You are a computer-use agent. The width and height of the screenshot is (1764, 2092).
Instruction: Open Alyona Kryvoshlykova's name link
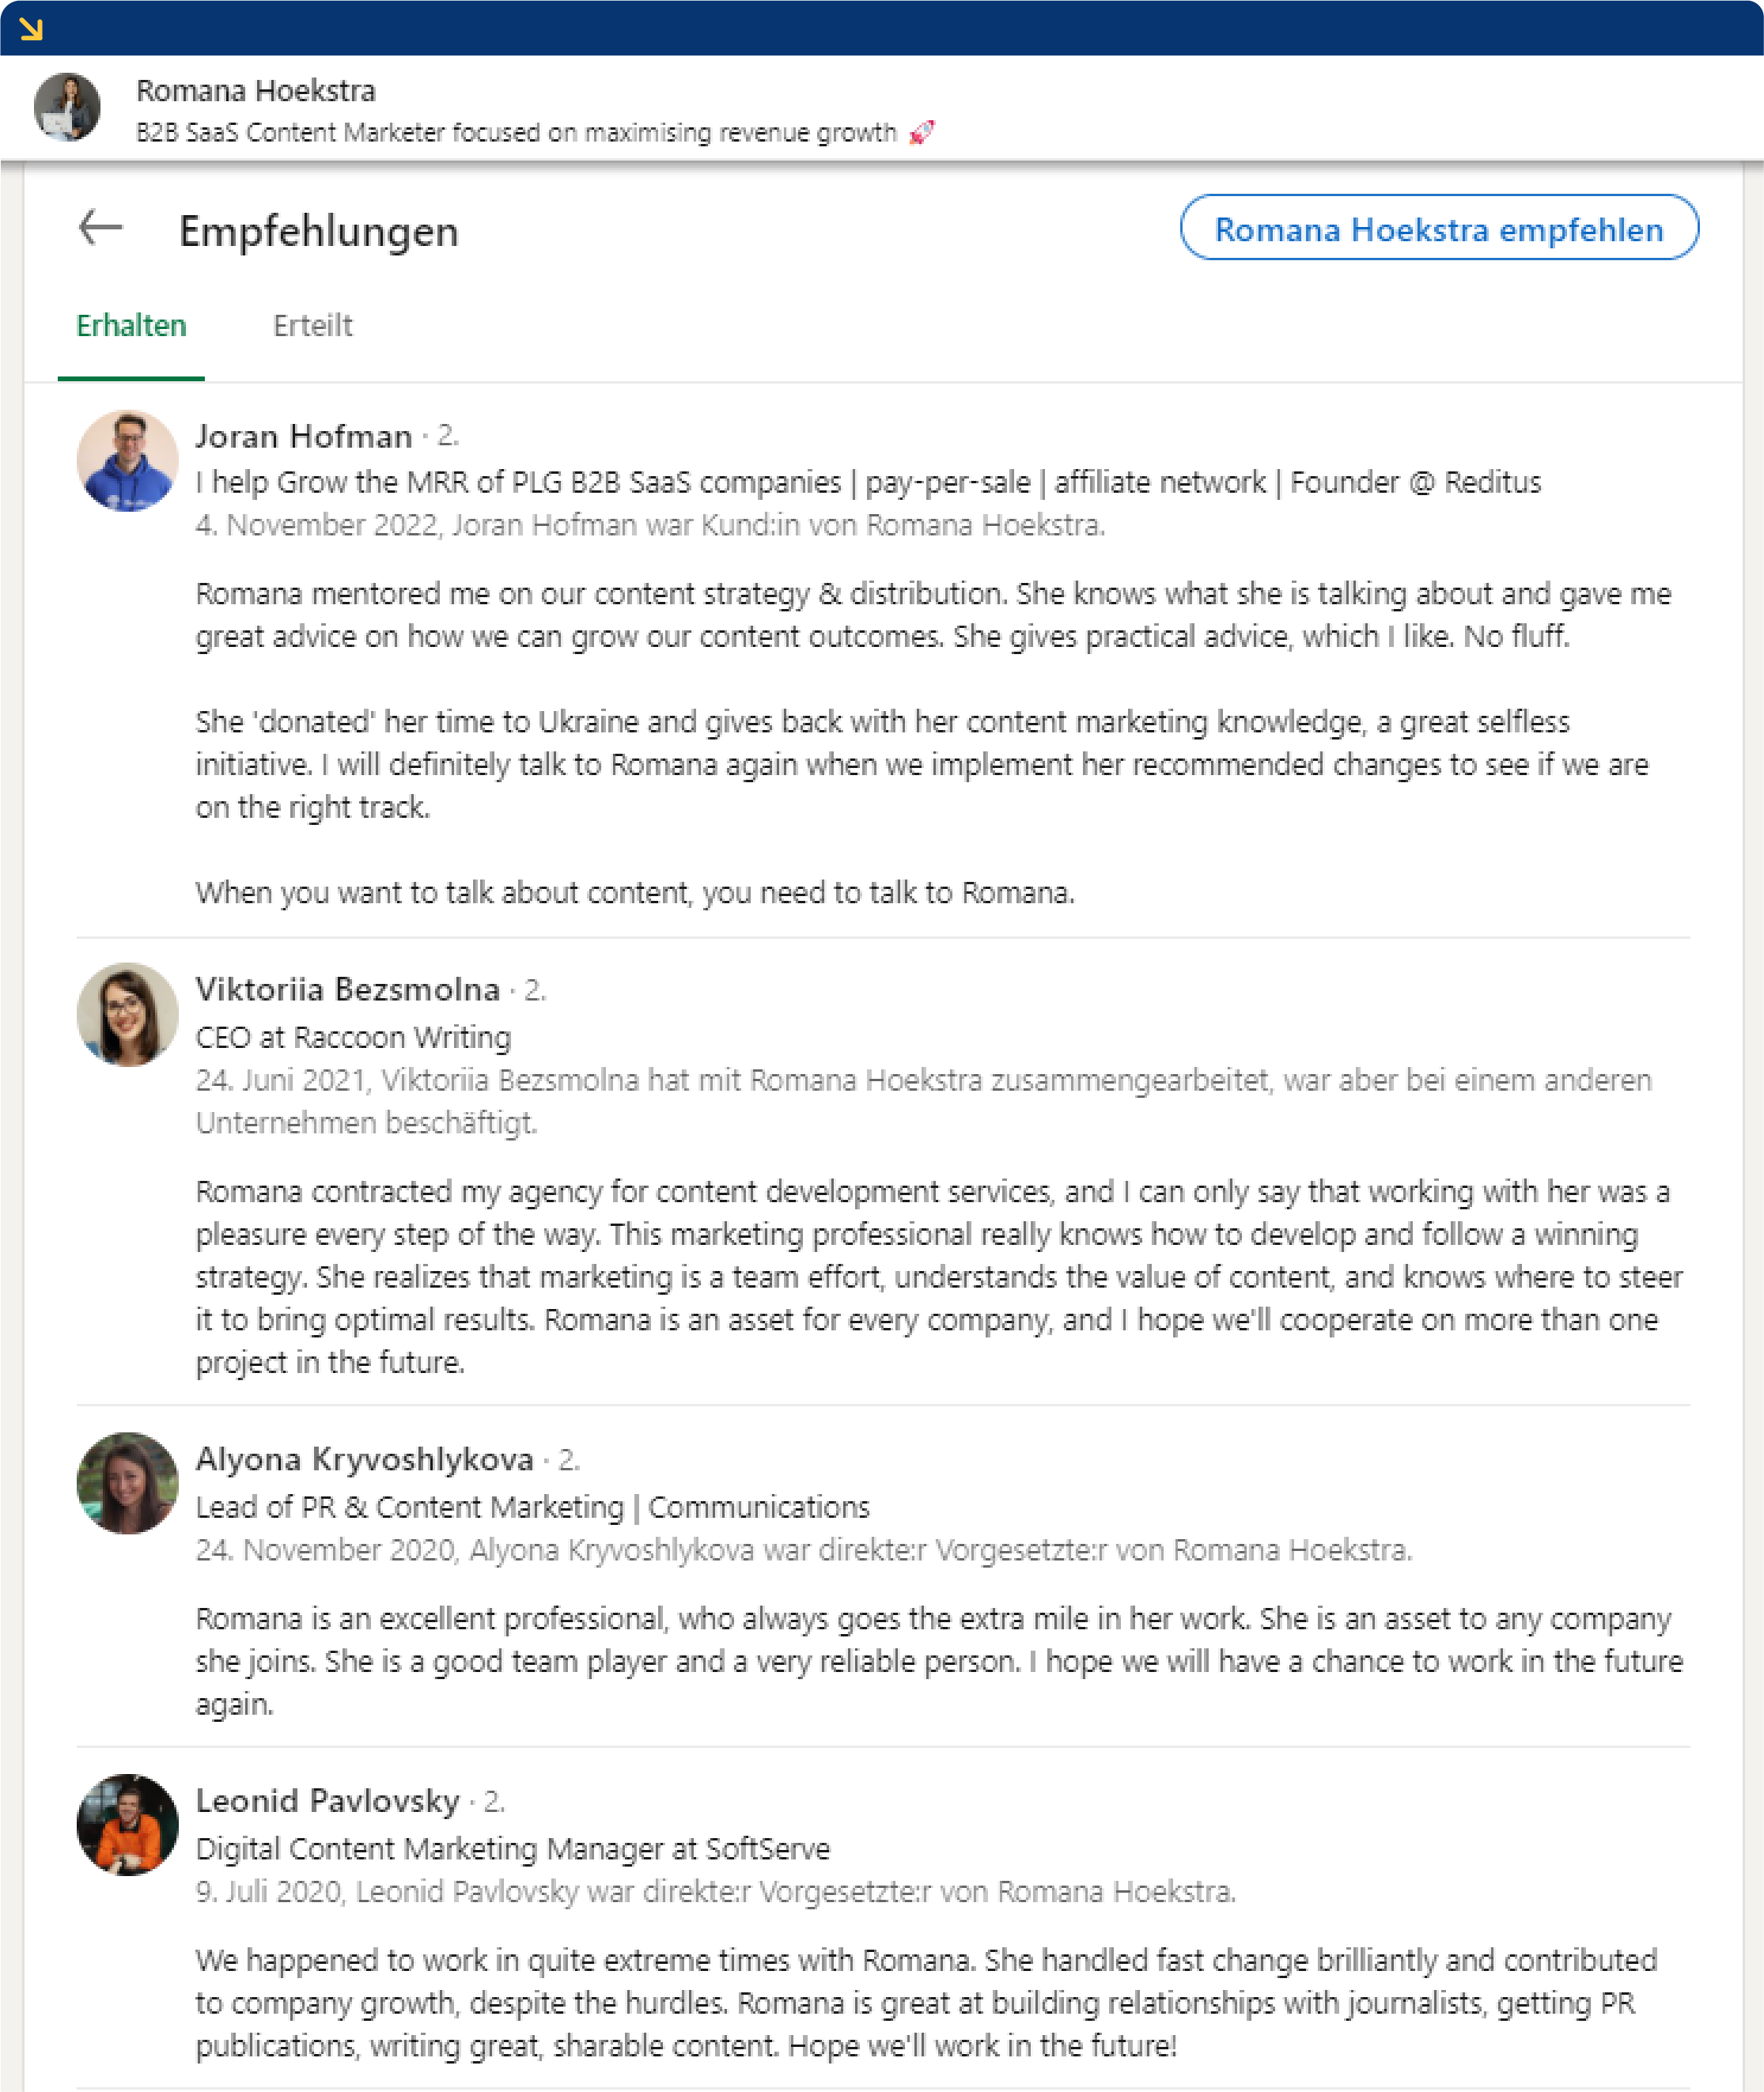click(x=364, y=1459)
